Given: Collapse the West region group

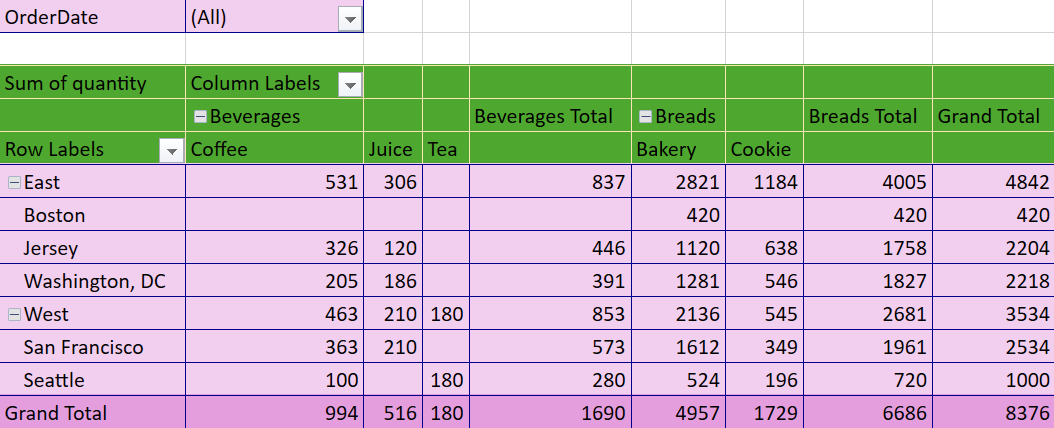Looking at the screenshot, I should [14, 314].
